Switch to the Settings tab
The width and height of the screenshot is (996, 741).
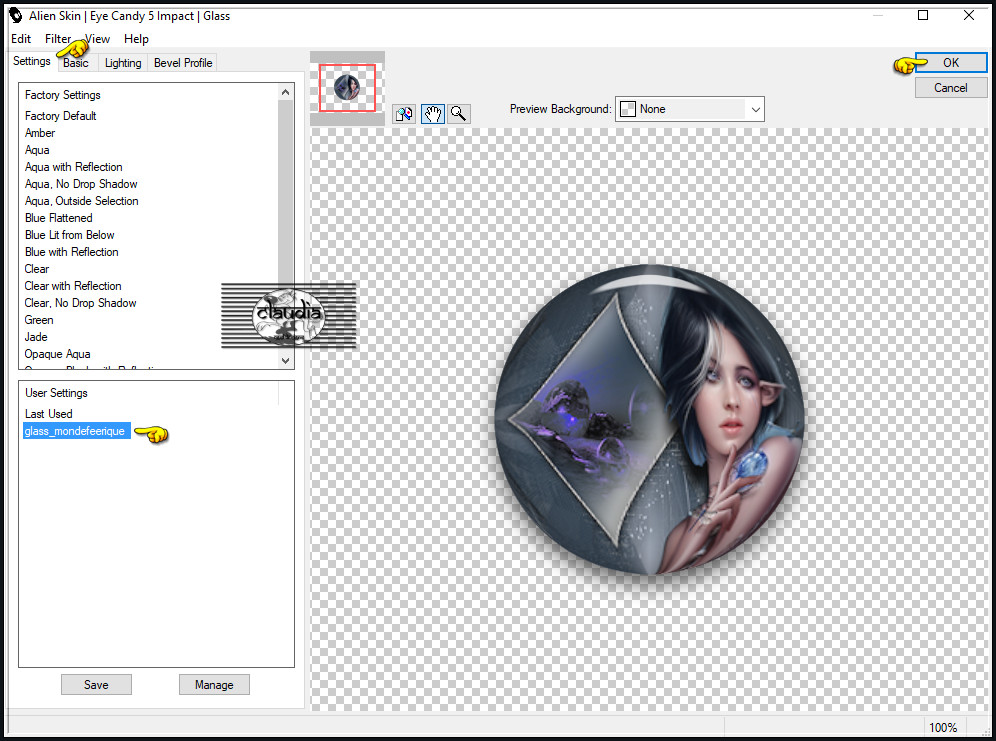coord(32,61)
